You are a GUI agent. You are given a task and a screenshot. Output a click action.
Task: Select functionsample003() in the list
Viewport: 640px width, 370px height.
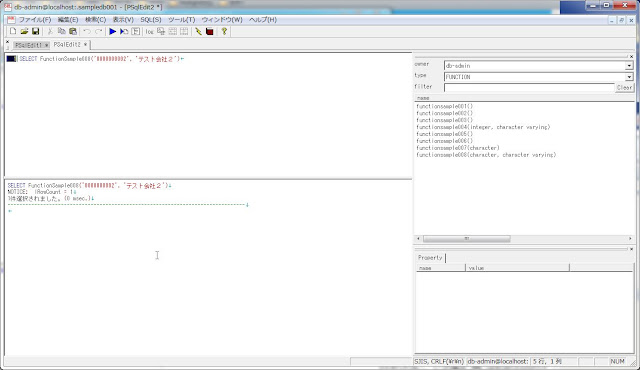444,120
